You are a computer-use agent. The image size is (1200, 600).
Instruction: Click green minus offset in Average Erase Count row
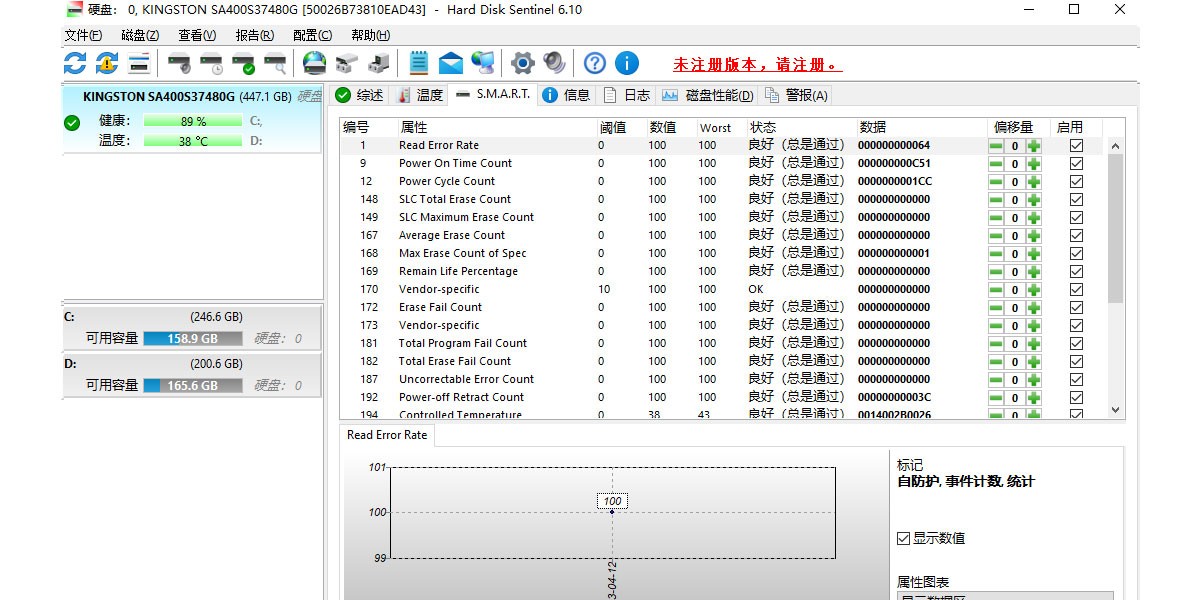(x=996, y=236)
